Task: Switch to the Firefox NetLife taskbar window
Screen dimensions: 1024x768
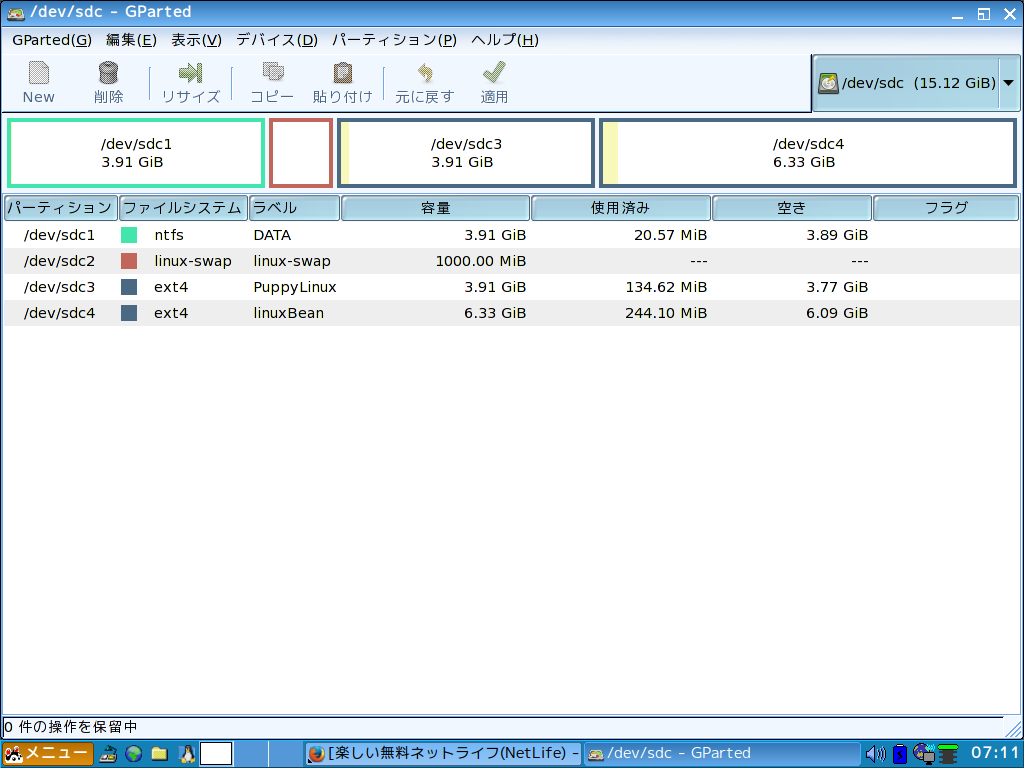Action: (x=443, y=754)
